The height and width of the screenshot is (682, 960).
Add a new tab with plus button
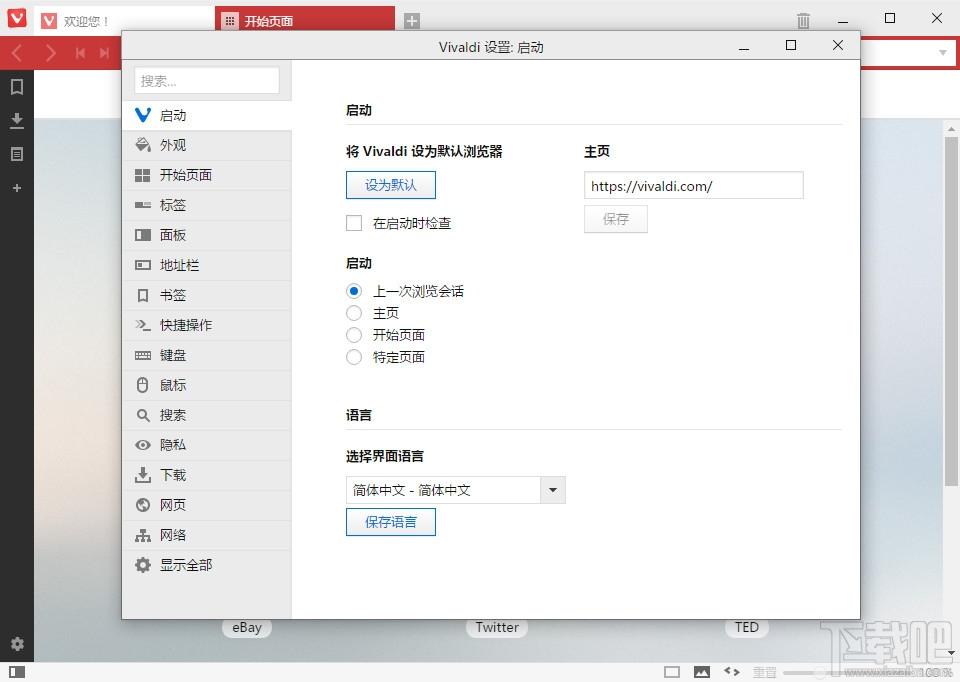[412, 21]
